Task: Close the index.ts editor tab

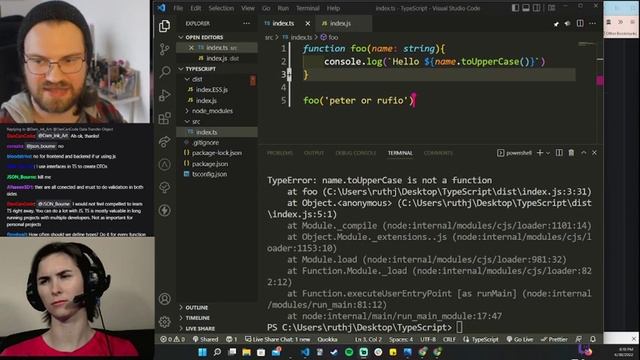Action: [x=308, y=24]
